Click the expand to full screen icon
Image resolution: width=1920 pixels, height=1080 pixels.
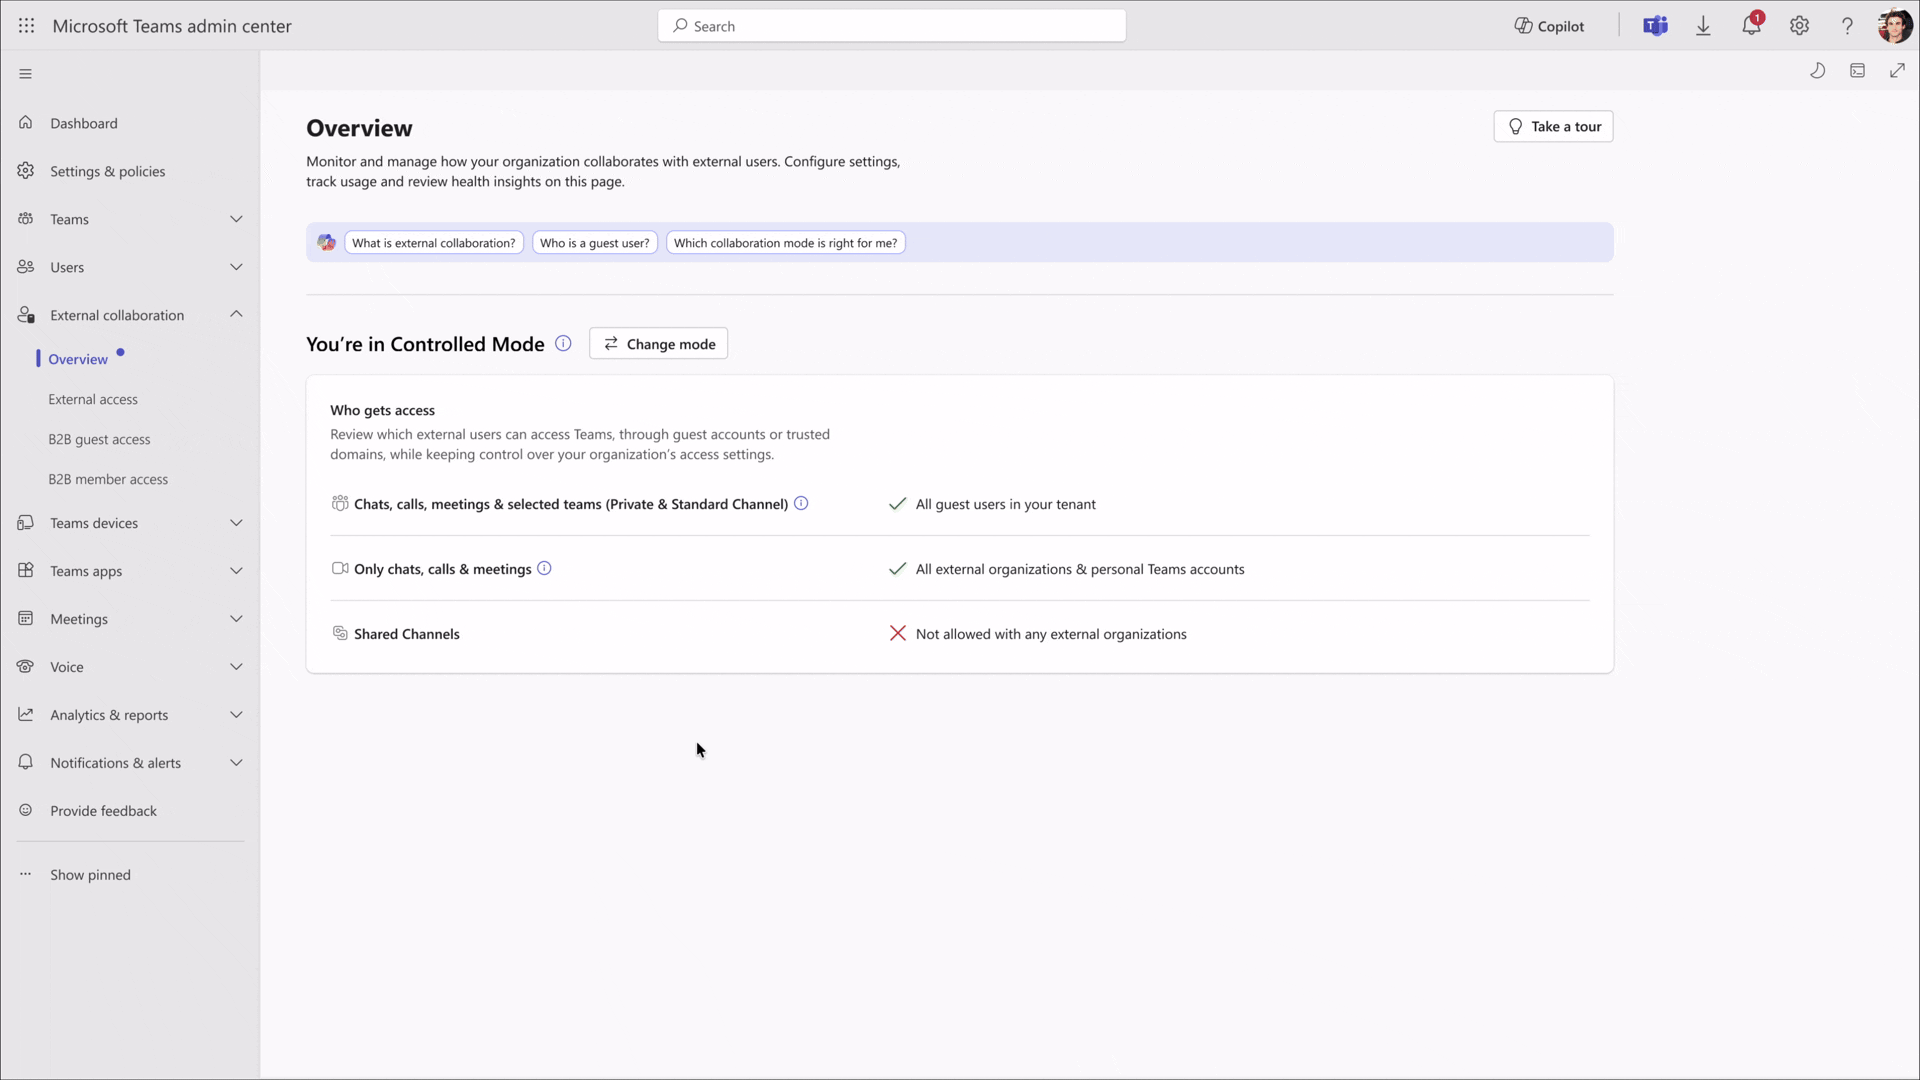[1897, 71]
